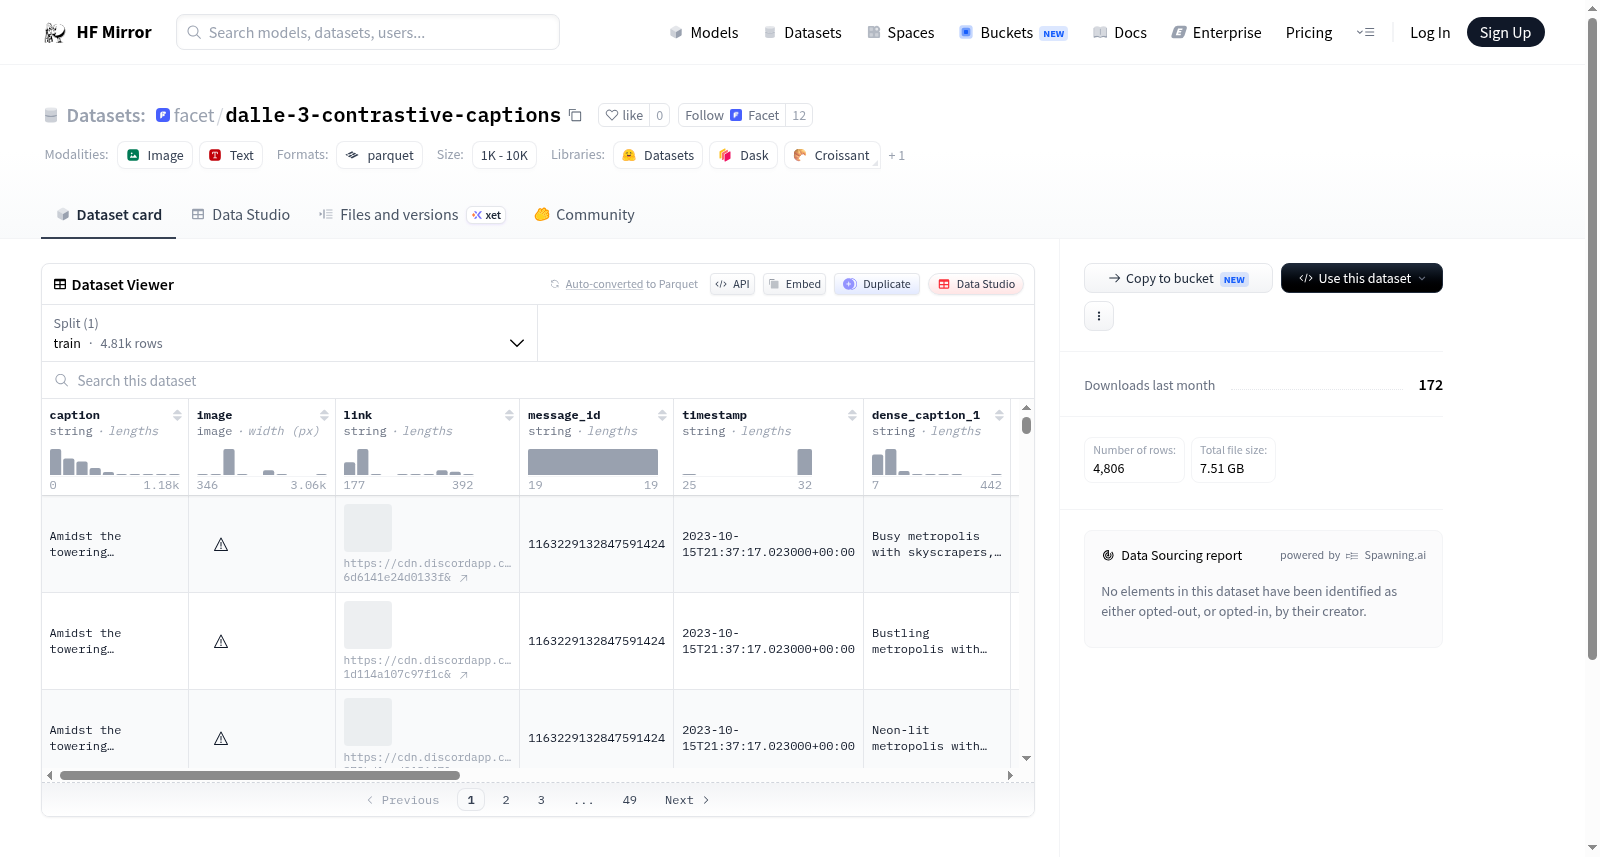The image size is (1600, 857).
Task: Sort the image column
Action: point(324,415)
